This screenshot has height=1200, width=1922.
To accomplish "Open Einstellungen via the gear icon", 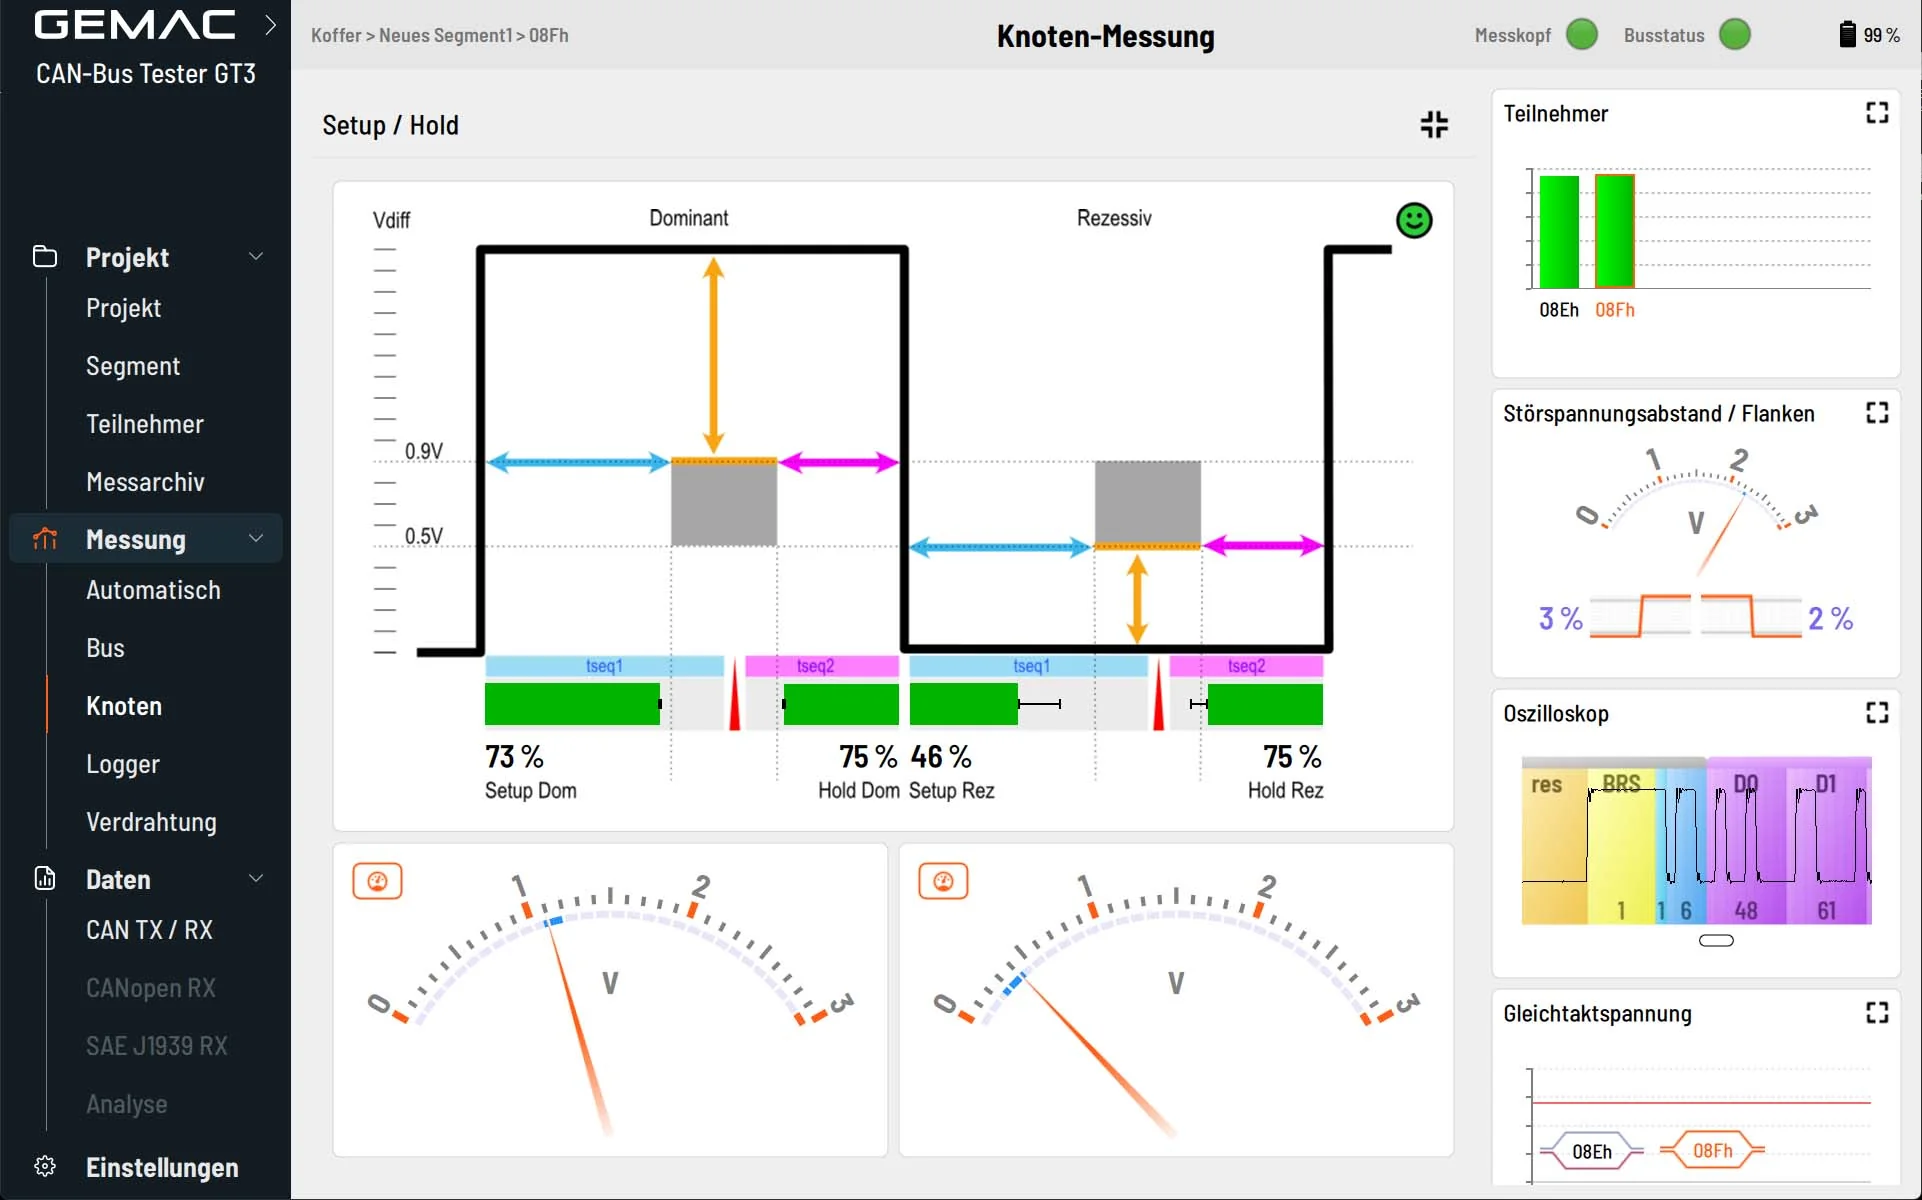I will tap(45, 1166).
